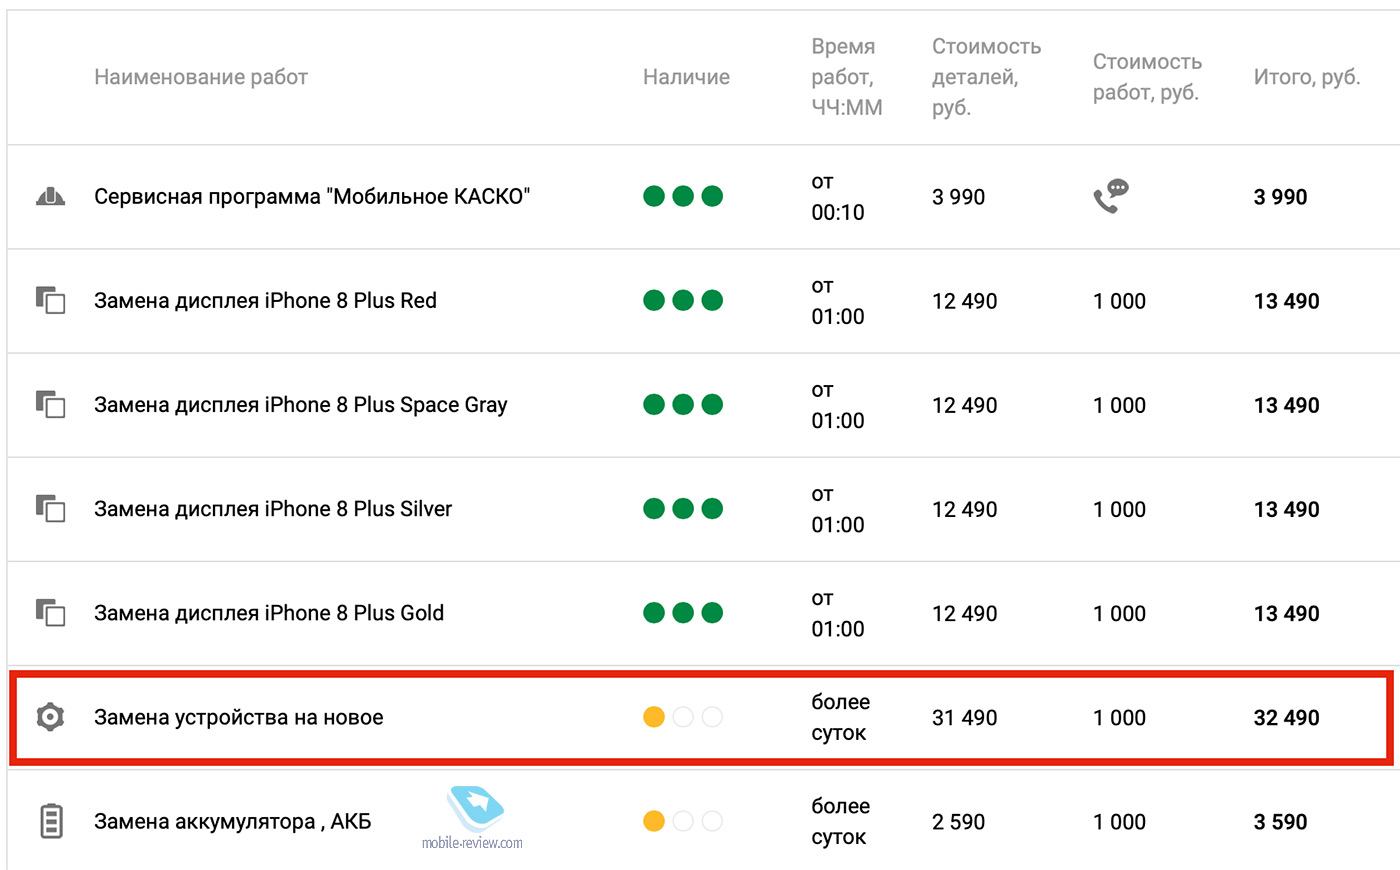Open "Замена устройства на новое" entry

click(x=238, y=717)
